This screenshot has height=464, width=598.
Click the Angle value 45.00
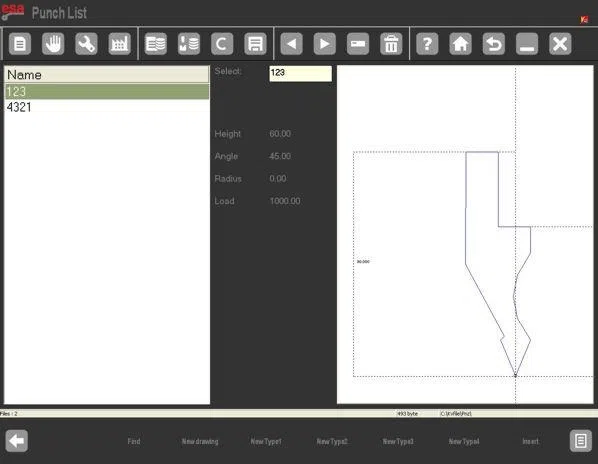click(280, 156)
